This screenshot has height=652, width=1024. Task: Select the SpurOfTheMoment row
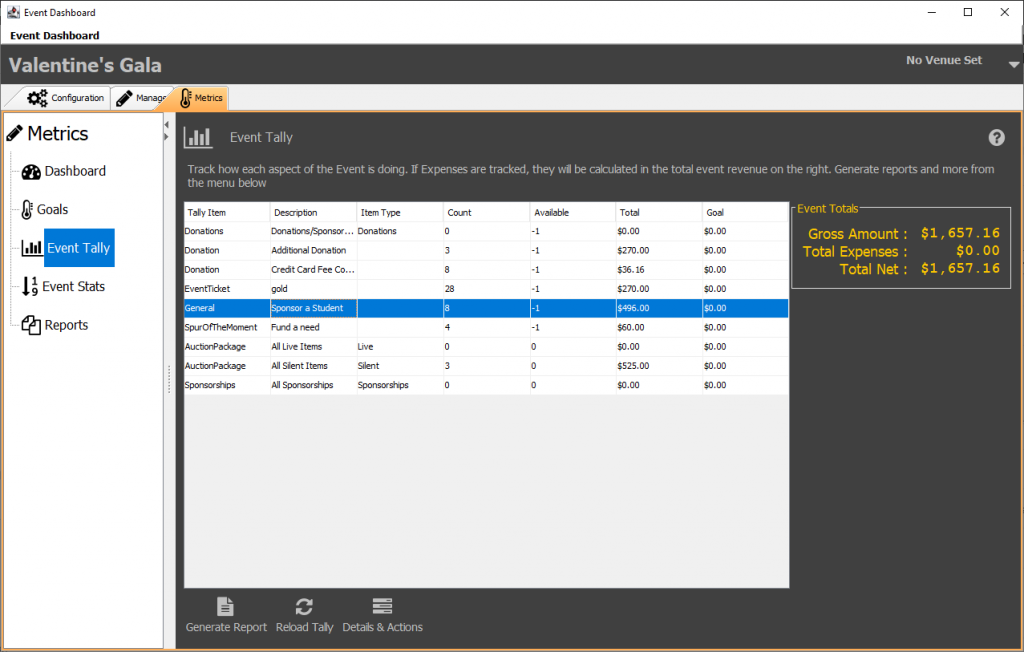tap(487, 327)
